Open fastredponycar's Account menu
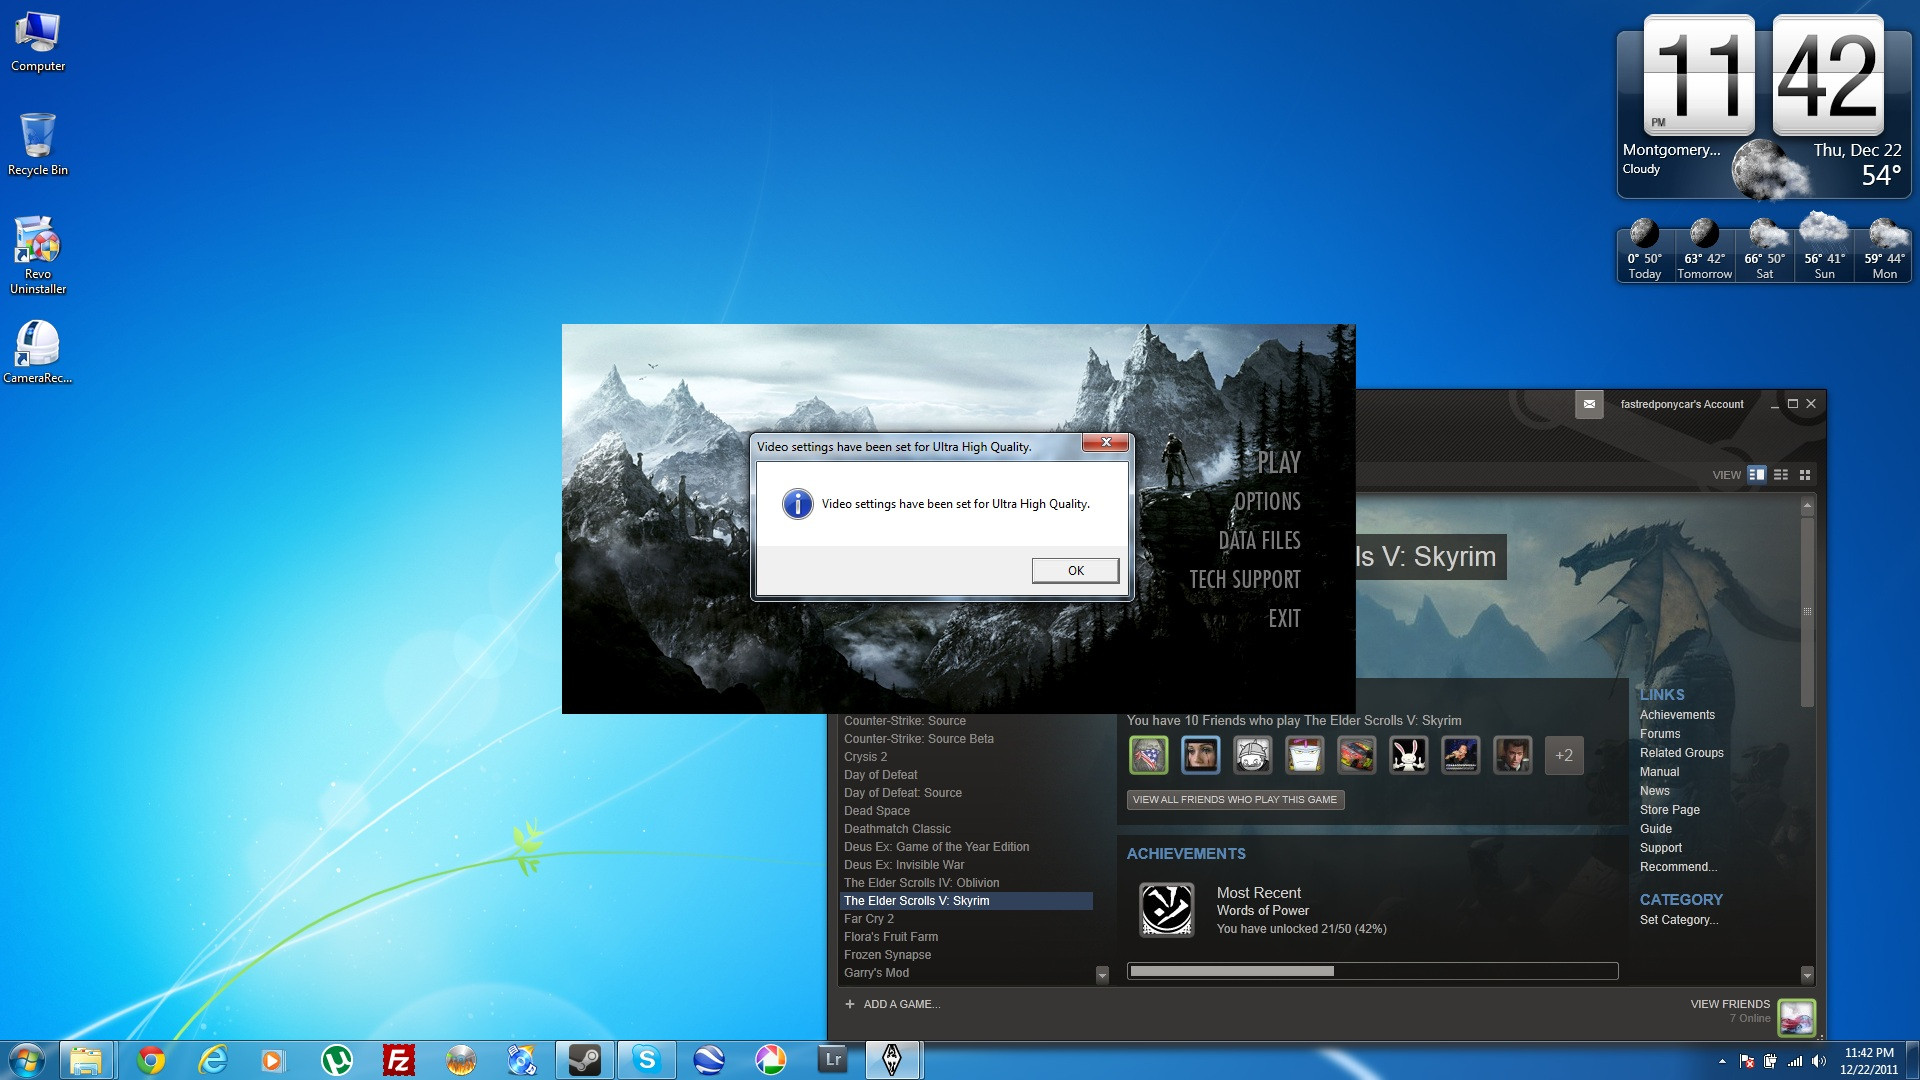Screen dimensions: 1920x1080 [1681, 404]
